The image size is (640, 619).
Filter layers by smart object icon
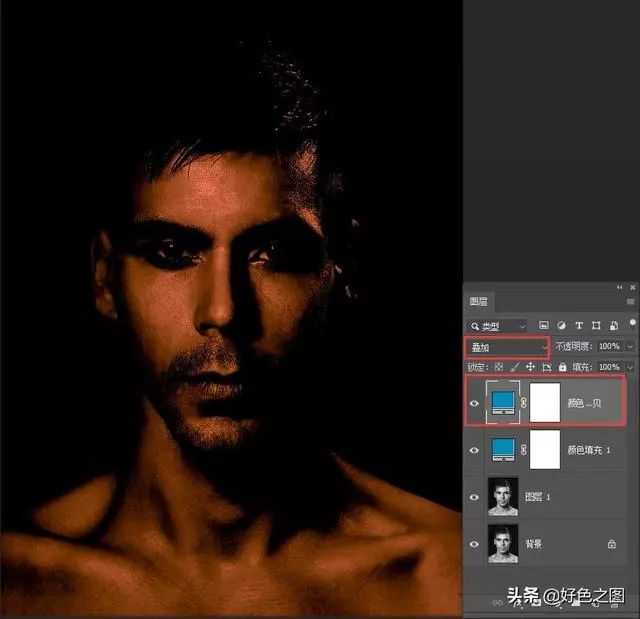tap(613, 326)
